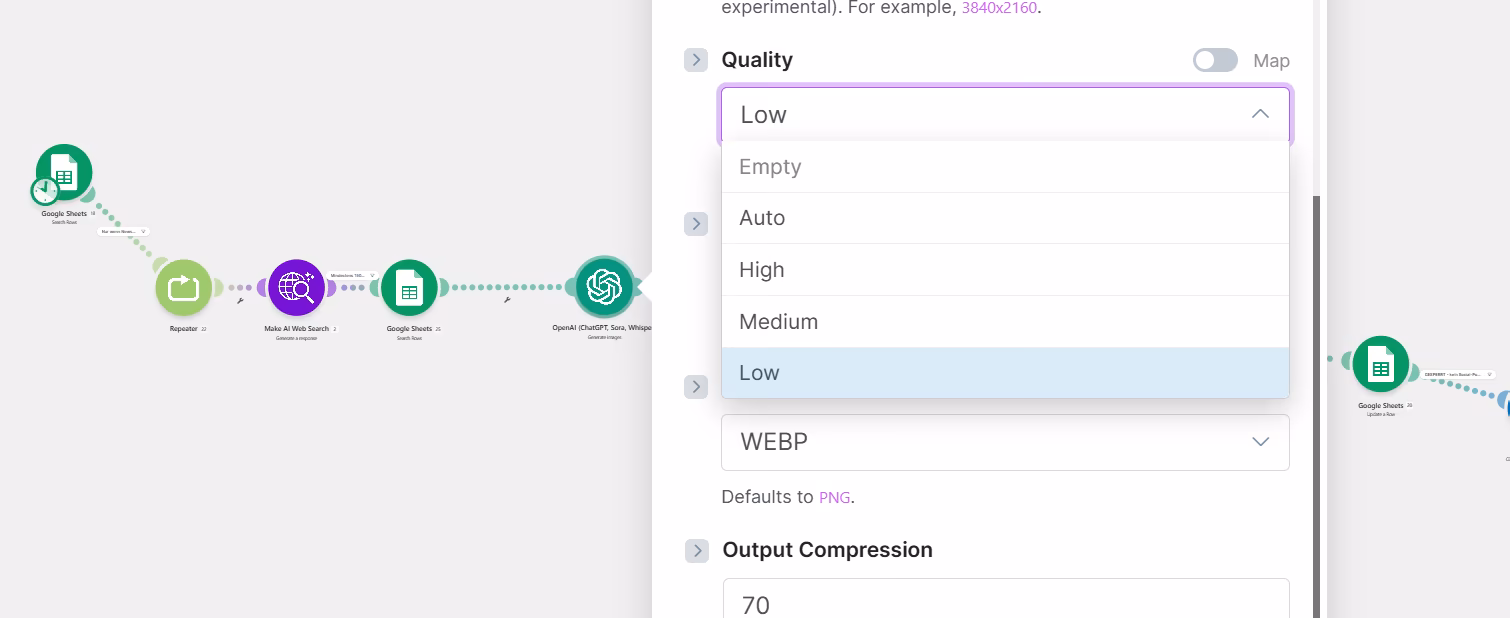Viewport: 1510px width, 618px height.
Task: Select the Google Sheets Update a Row module
Action: [x=1381, y=365]
